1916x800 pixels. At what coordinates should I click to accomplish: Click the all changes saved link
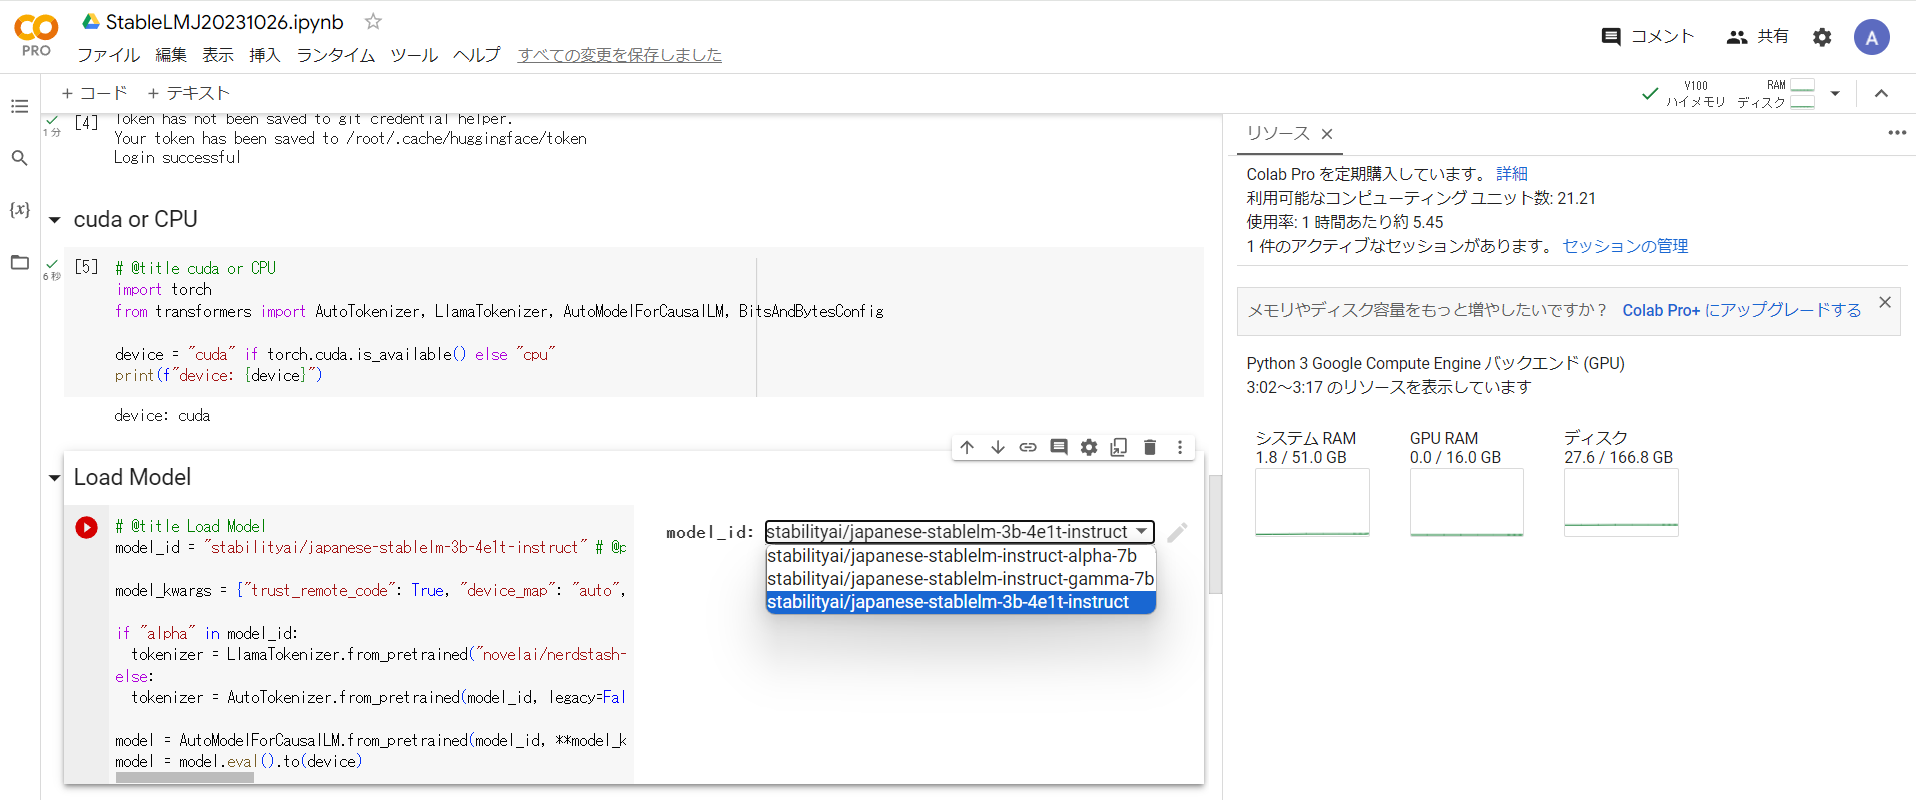tap(620, 55)
